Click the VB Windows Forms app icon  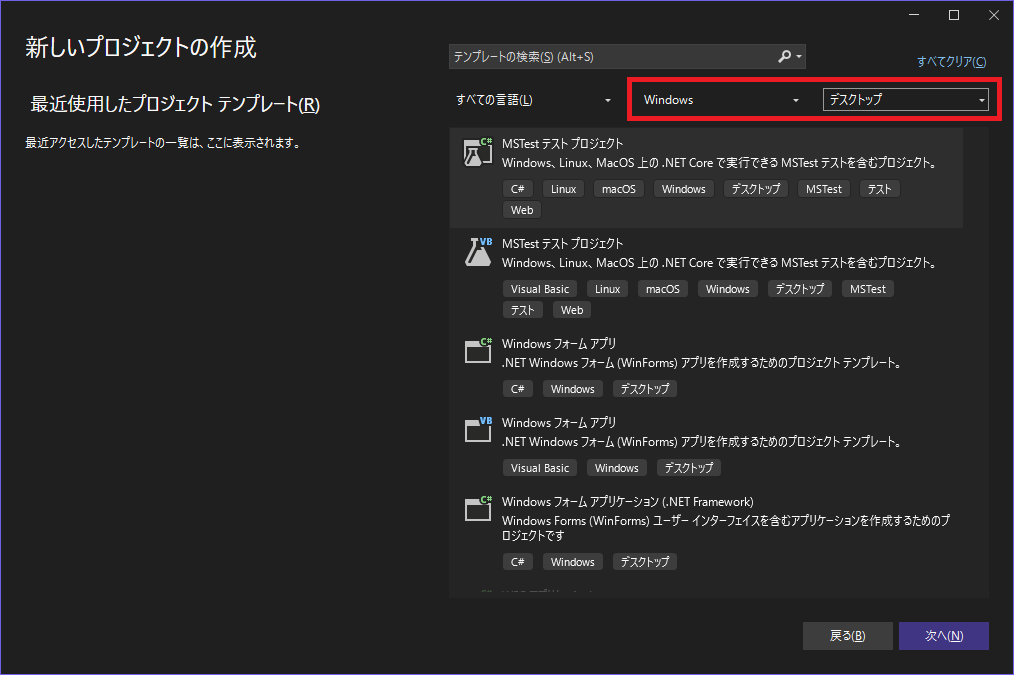click(478, 430)
